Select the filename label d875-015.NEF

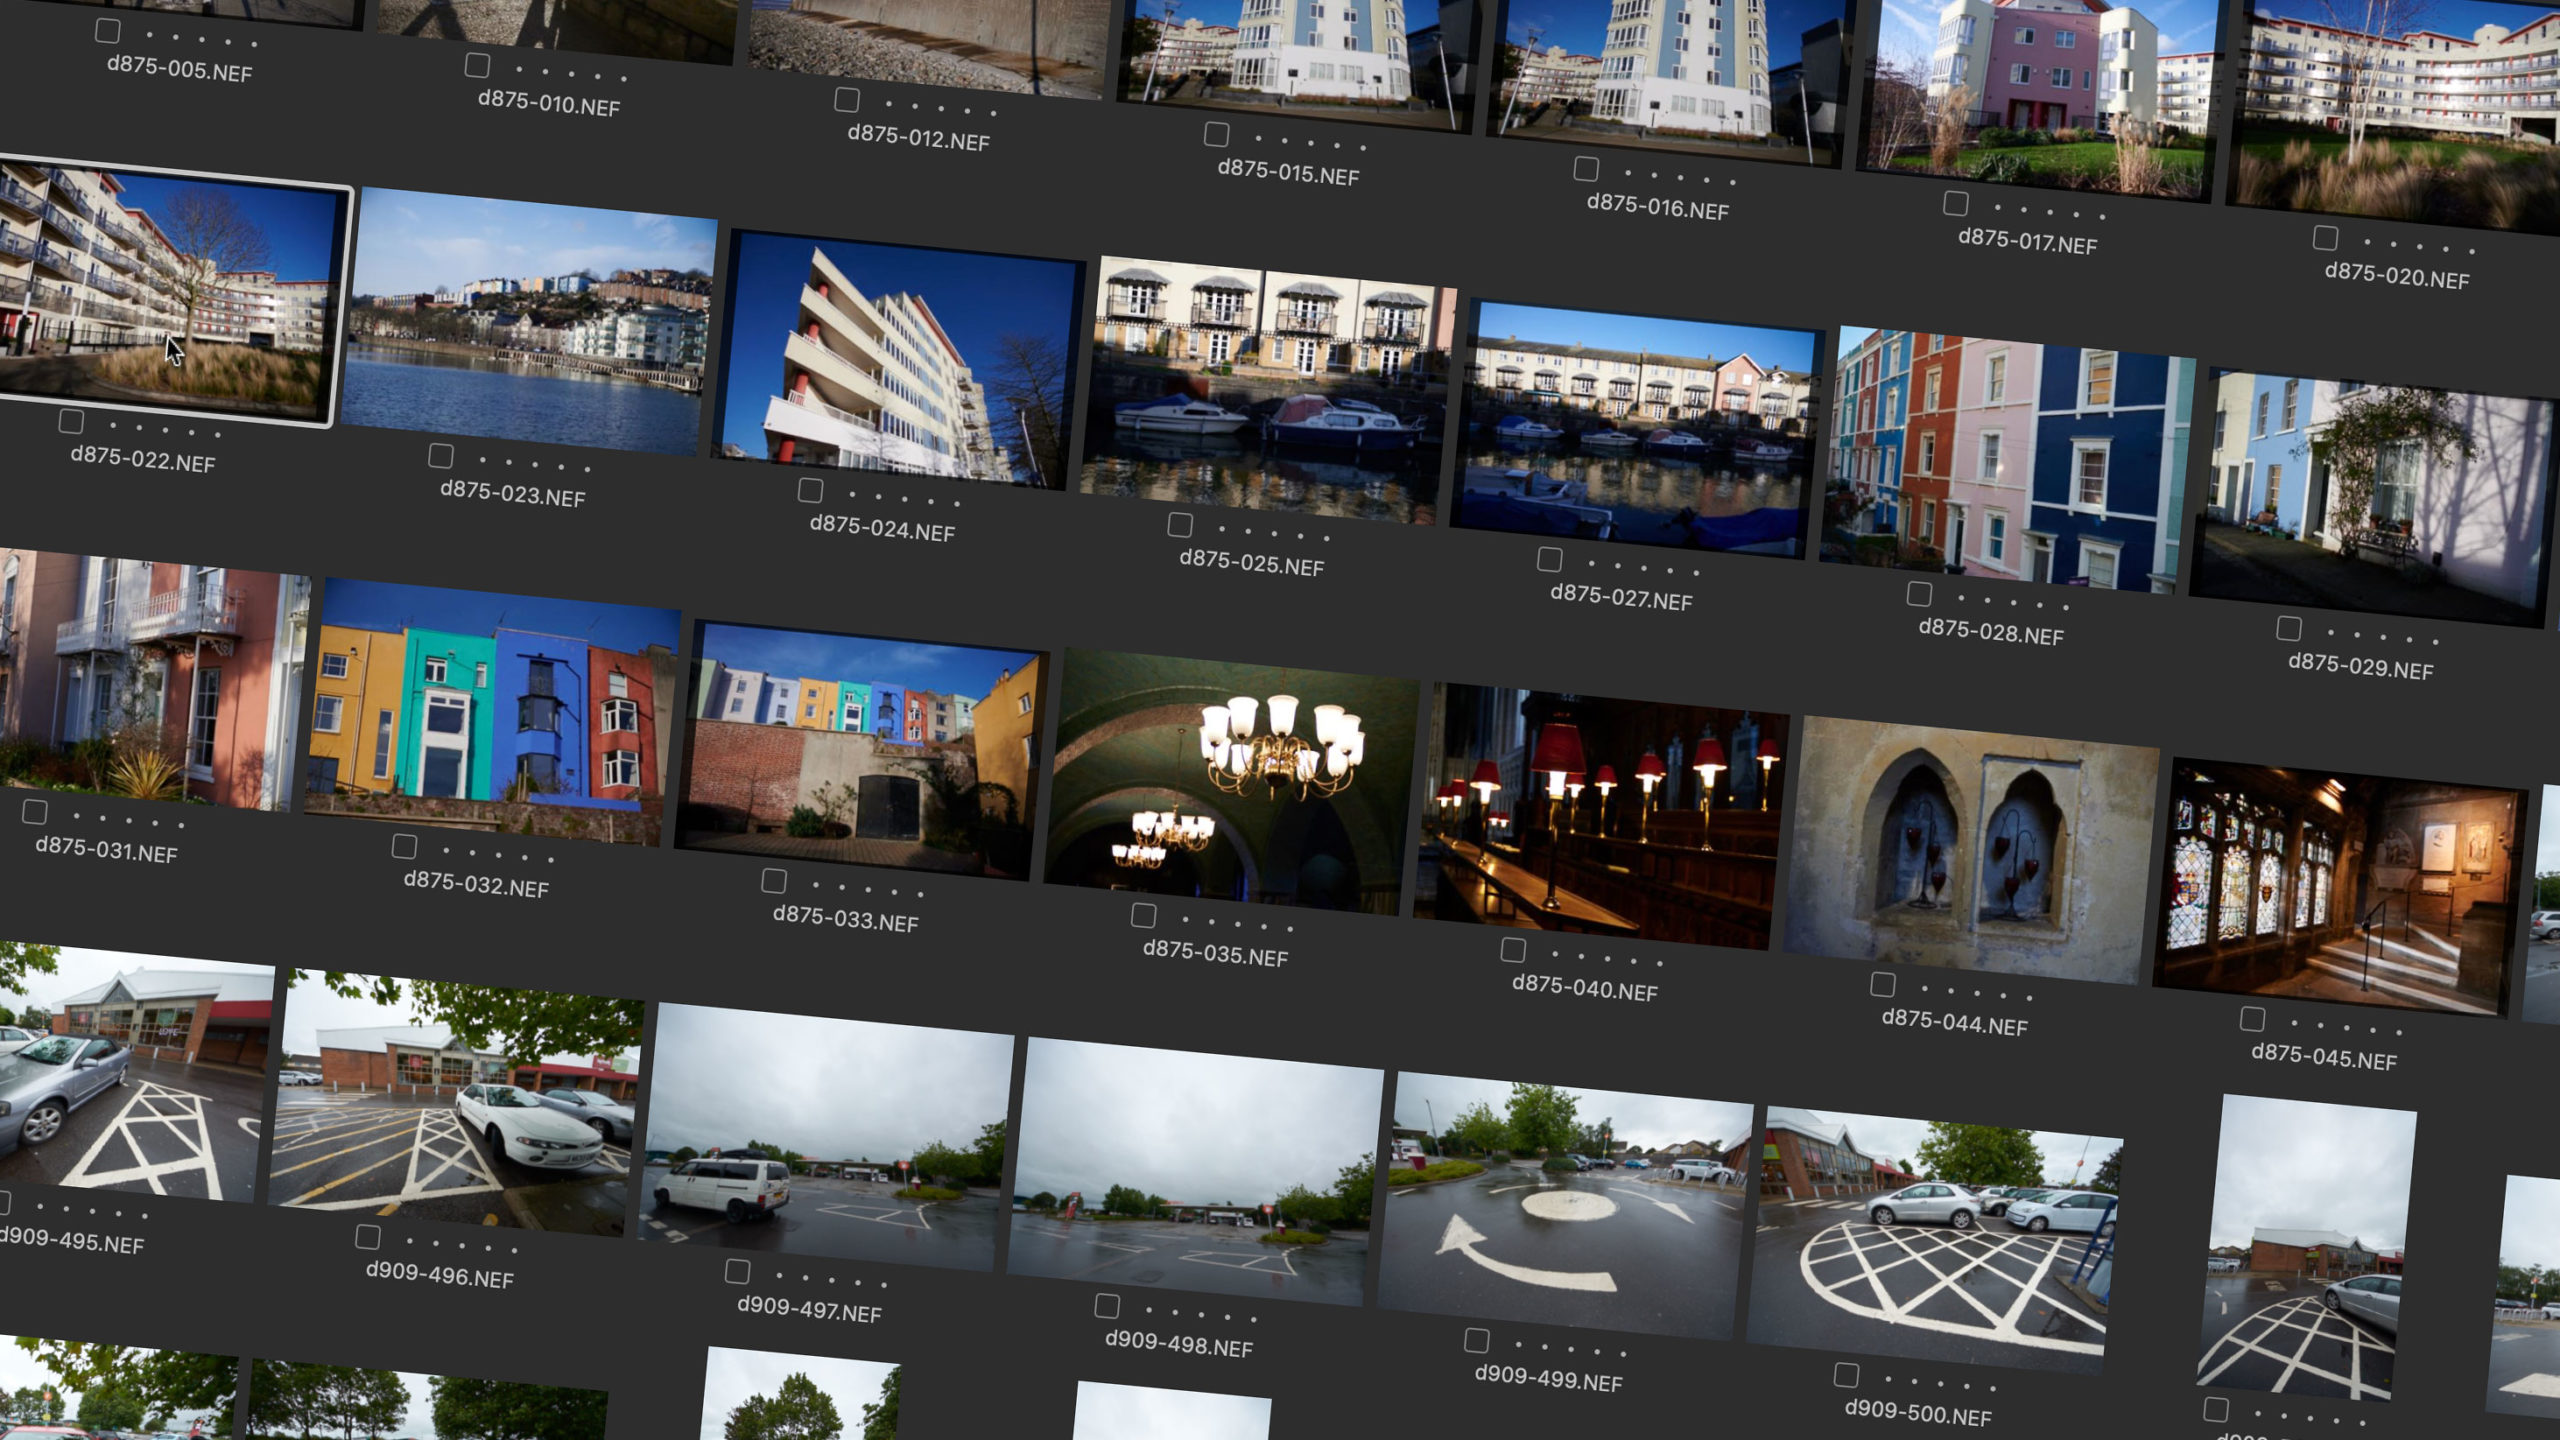point(1287,177)
